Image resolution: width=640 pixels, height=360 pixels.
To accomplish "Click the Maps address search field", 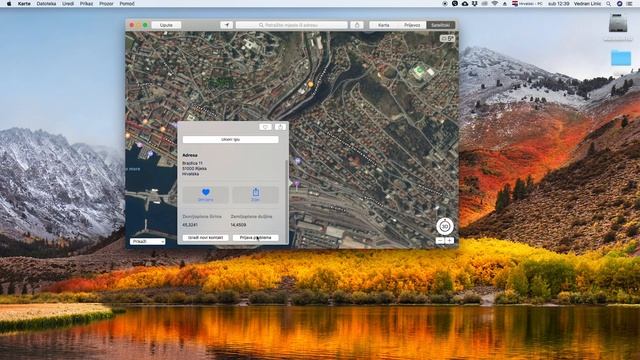I will 291,25.
